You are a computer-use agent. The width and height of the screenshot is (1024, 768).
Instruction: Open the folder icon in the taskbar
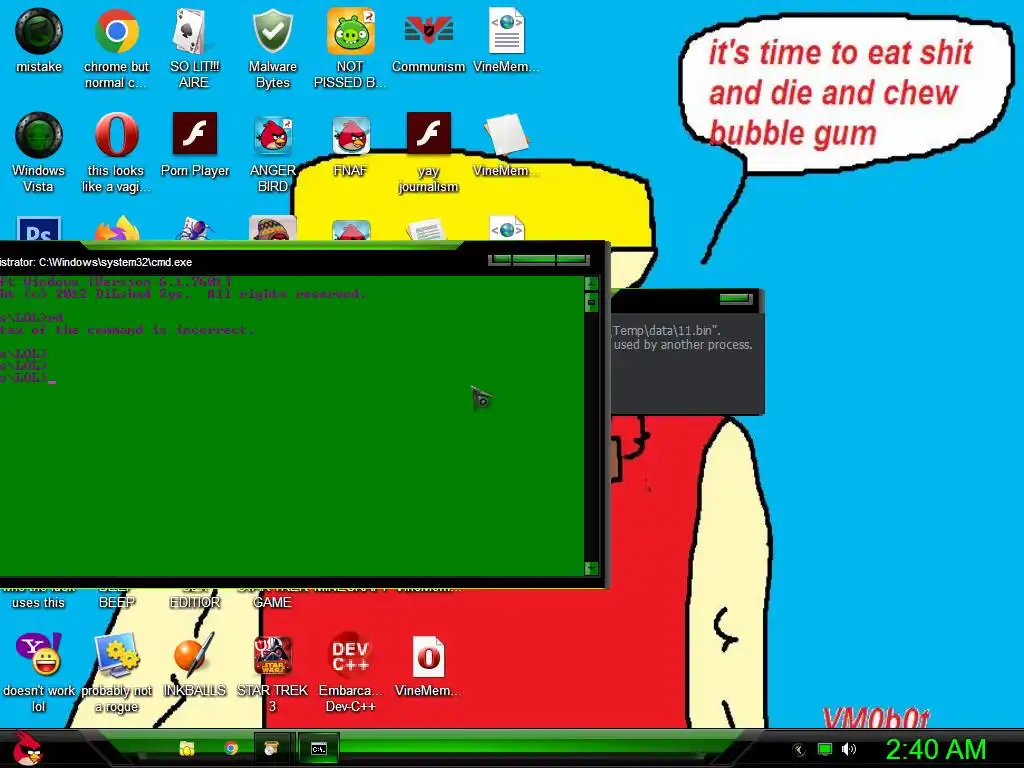point(187,748)
